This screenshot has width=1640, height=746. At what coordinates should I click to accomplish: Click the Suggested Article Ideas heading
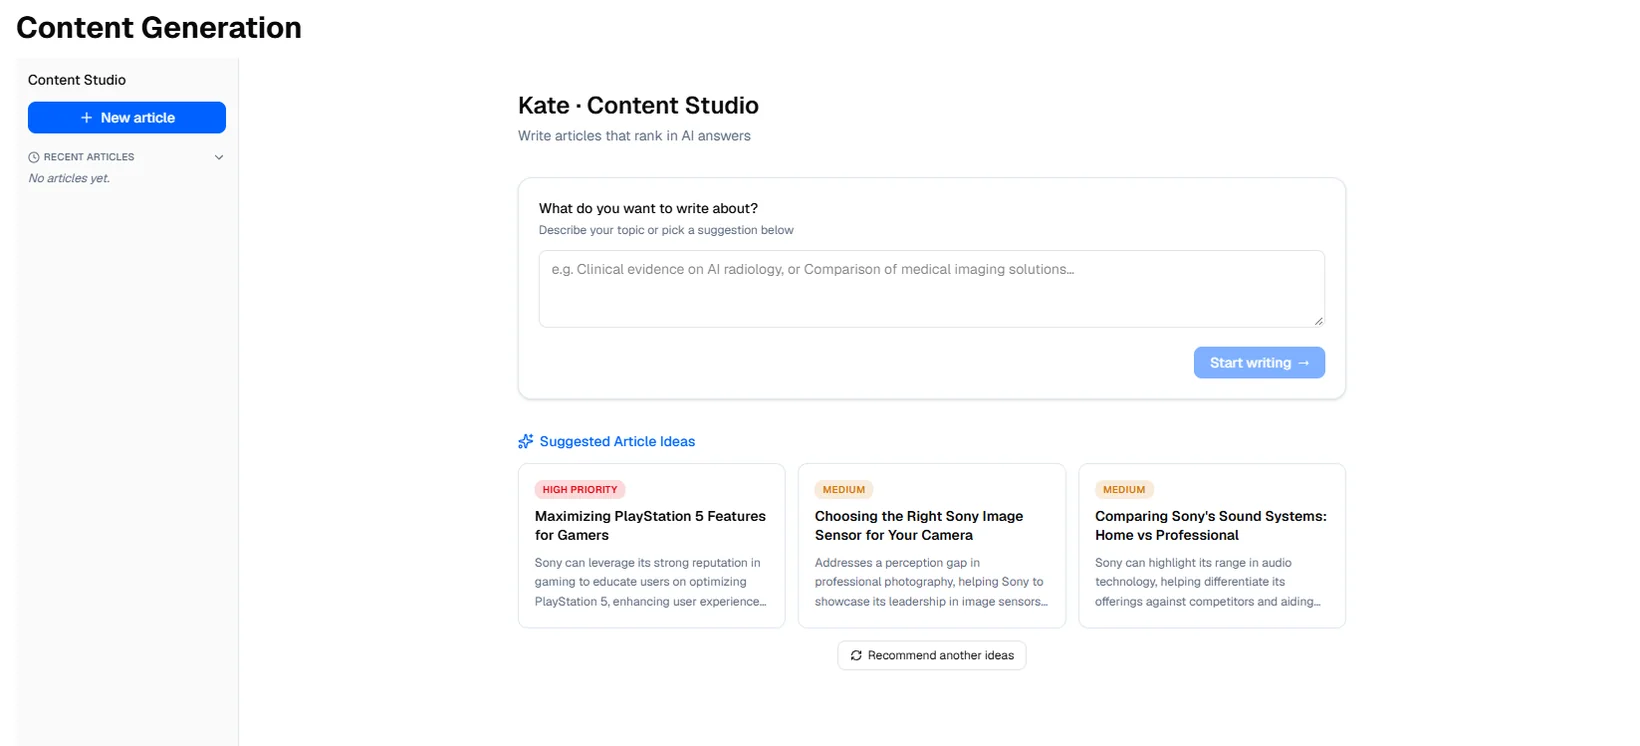pyautogui.click(x=617, y=441)
